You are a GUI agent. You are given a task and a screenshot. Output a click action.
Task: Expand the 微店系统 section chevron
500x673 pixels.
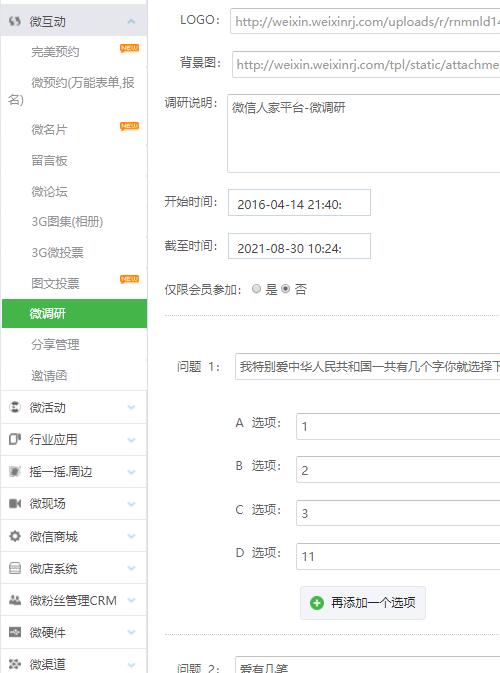pos(131,568)
